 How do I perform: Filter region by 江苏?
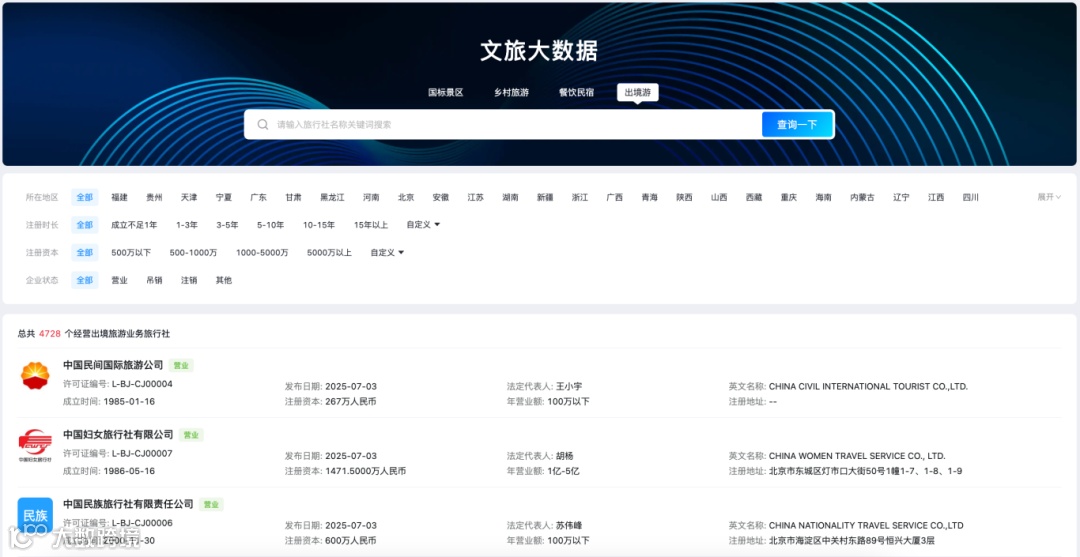pyautogui.click(x=475, y=197)
